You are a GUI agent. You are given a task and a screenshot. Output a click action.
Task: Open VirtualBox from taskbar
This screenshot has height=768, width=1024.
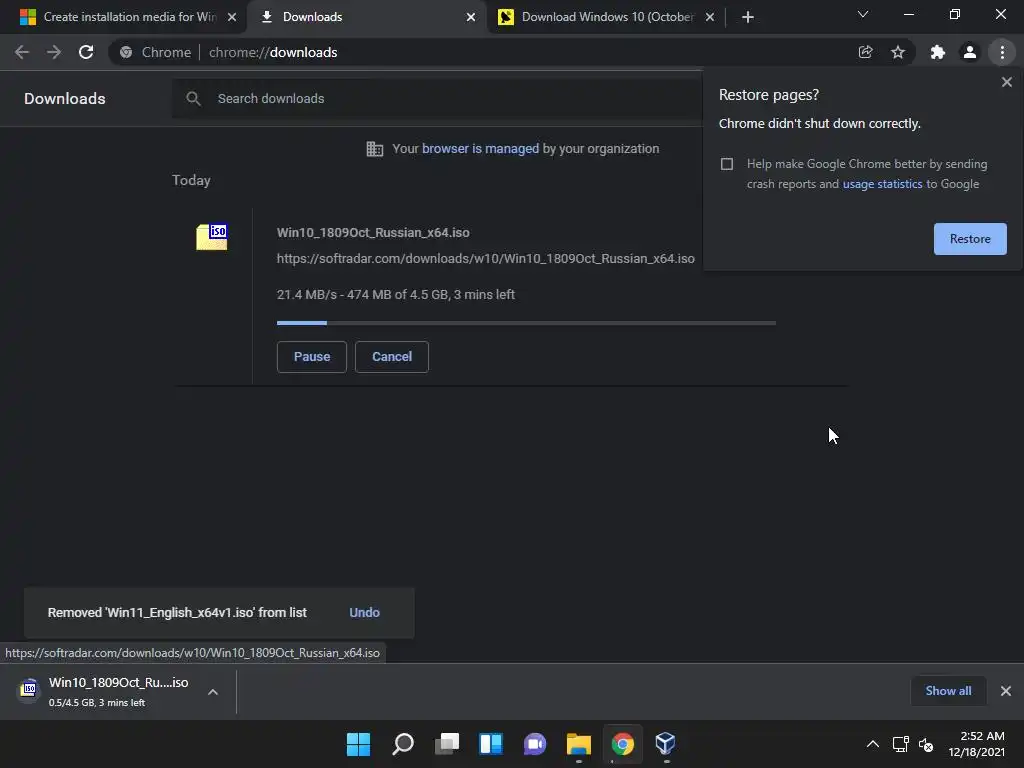tap(665, 744)
